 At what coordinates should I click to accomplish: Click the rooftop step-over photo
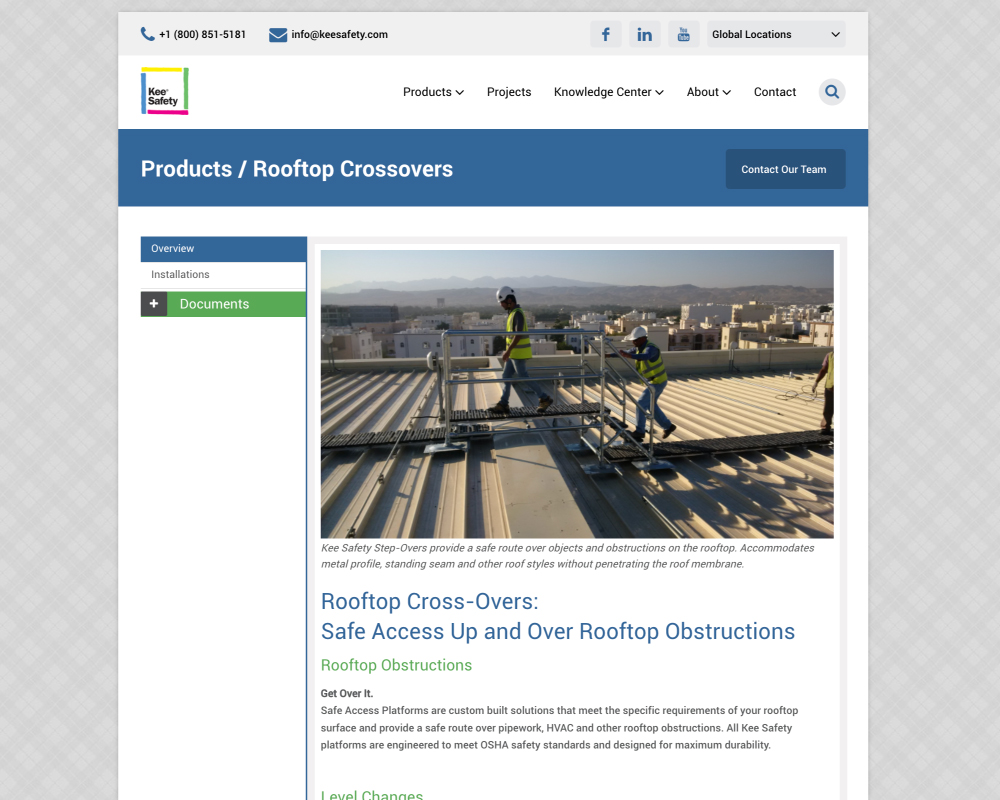coord(577,394)
